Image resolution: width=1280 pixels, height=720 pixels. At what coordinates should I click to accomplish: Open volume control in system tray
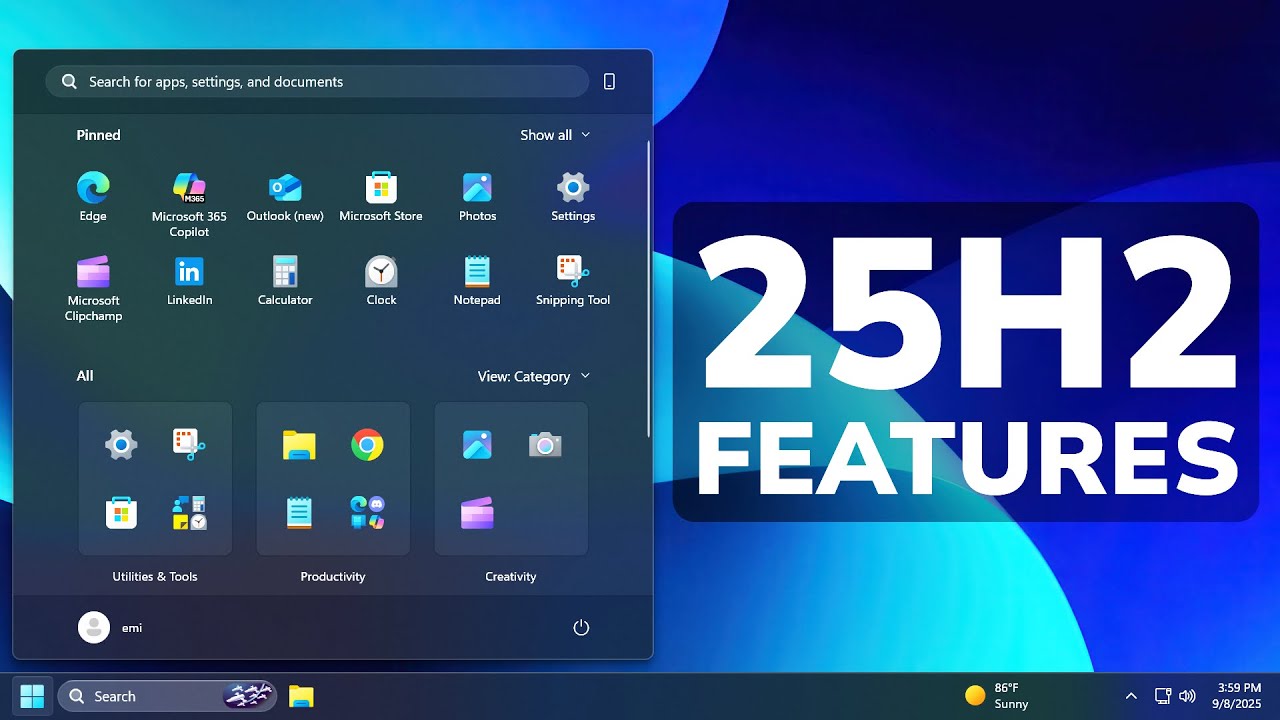[x=1187, y=696]
